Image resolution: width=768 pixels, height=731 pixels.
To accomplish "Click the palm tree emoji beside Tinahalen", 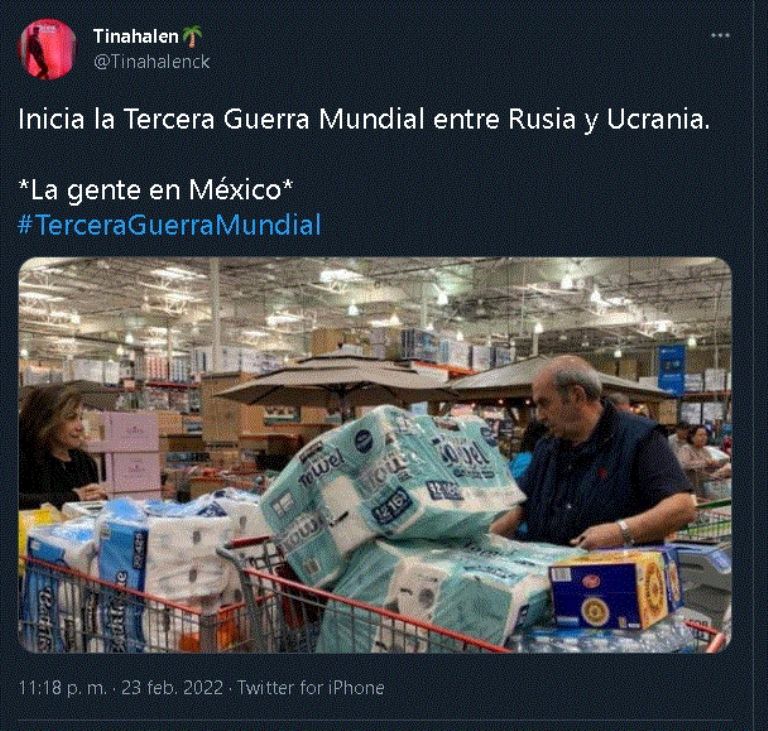I will click(x=192, y=36).
